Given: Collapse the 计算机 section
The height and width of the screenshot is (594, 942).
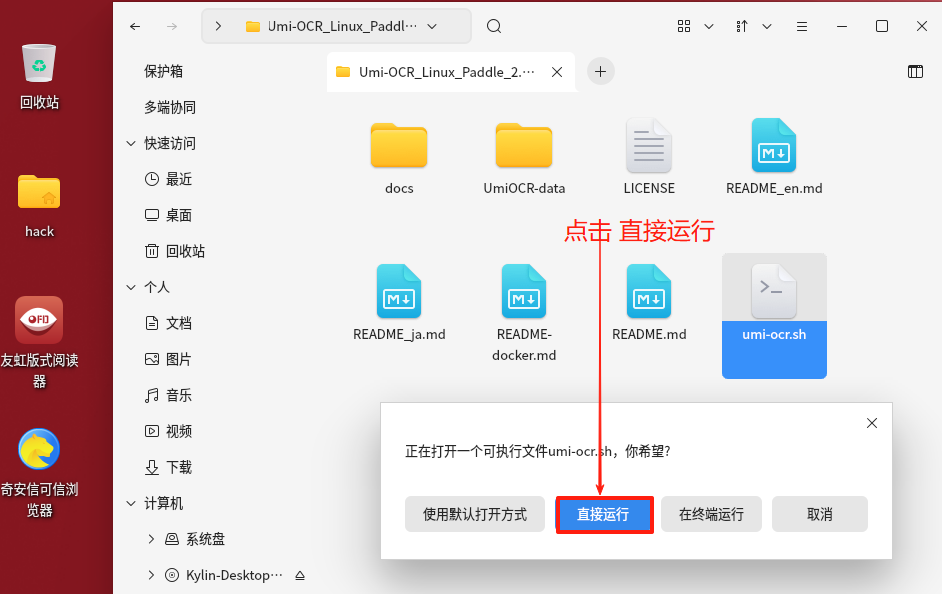Looking at the screenshot, I should point(131,503).
